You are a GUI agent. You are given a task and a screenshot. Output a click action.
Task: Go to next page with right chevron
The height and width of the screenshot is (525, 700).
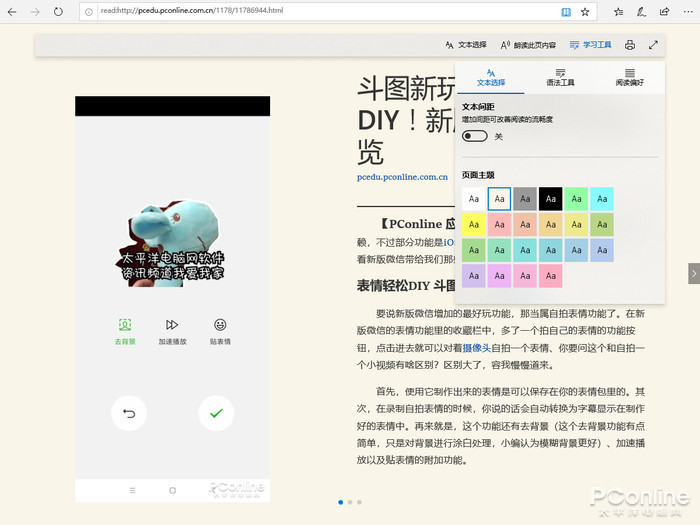pyautogui.click(x=694, y=273)
